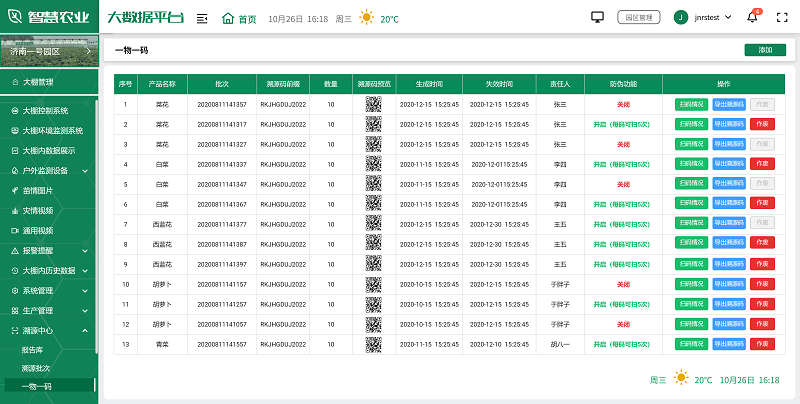The image size is (800, 404).
Task: Click the 首页 home icon
Action: (228, 18)
